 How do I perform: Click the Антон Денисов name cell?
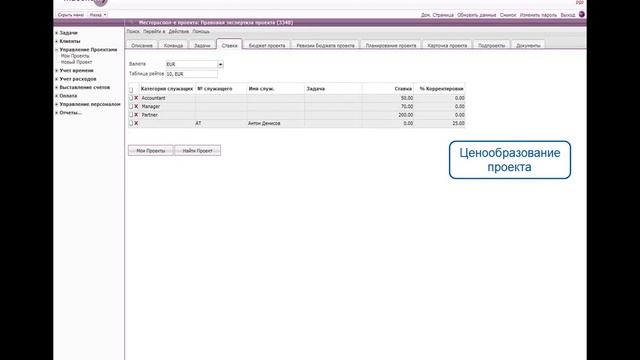pos(276,123)
